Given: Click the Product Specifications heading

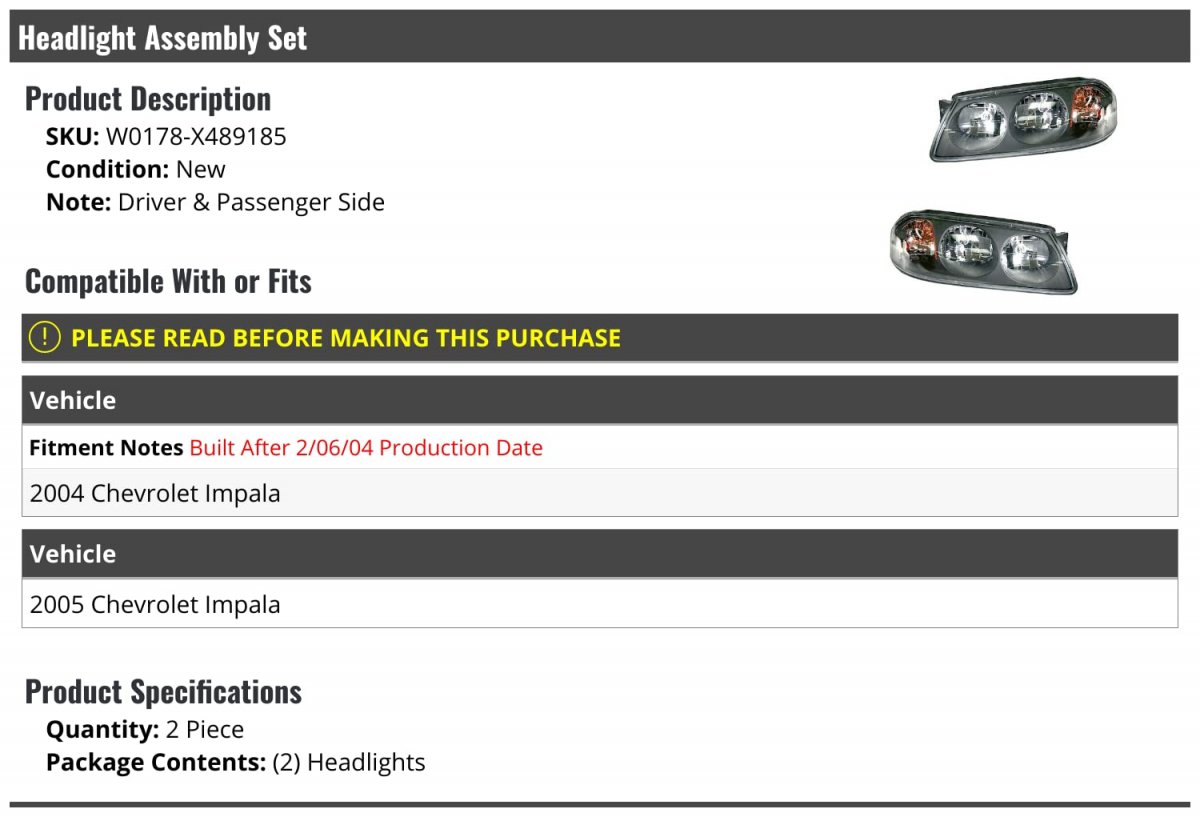Looking at the screenshot, I should point(163,692).
